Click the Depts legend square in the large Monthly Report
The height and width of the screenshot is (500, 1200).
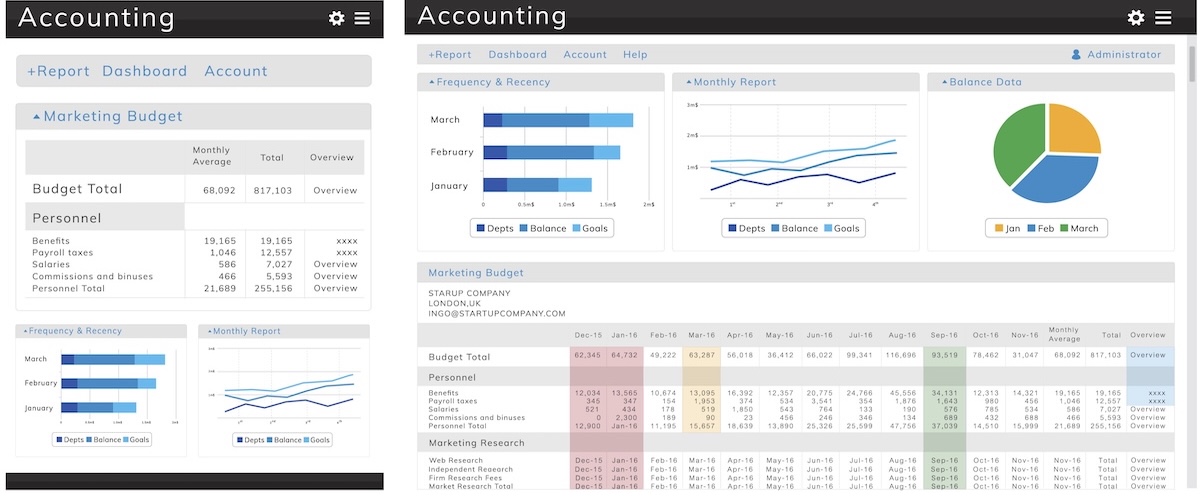(x=730, y=228)
